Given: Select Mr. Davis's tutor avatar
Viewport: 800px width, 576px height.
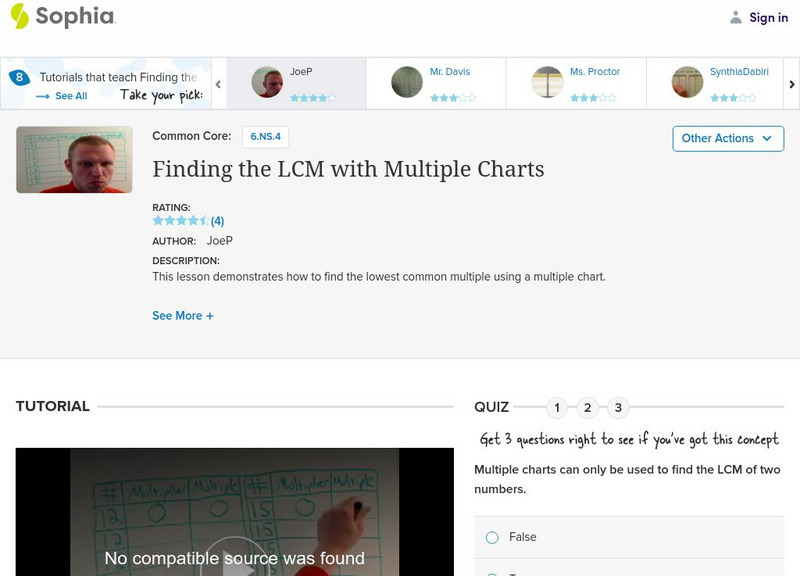Looking at the screenshot, I should [x=407, y=80].
